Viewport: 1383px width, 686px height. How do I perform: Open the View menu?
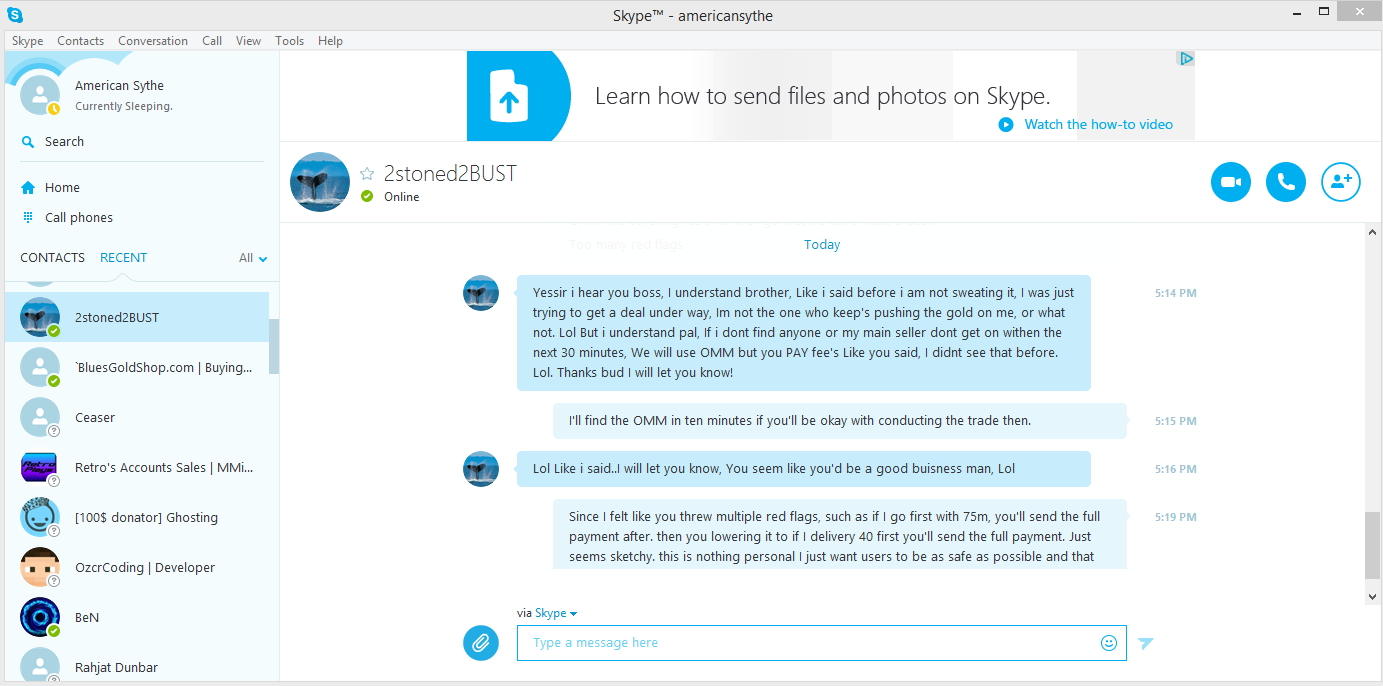(248, 41)
